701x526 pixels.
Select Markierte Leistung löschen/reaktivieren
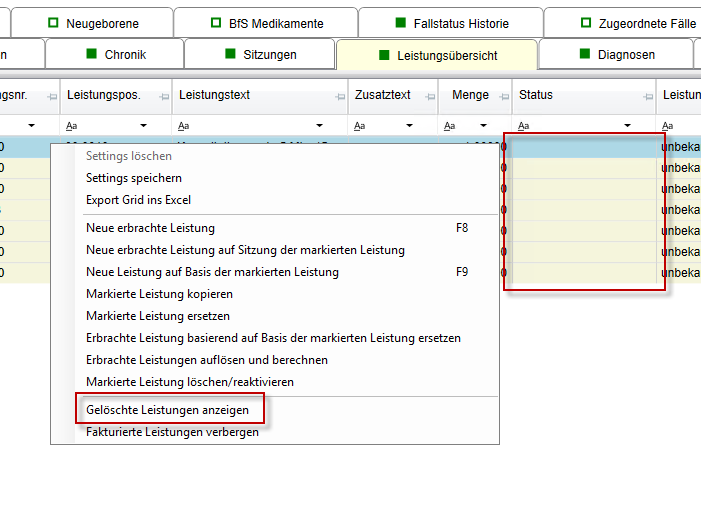click(286, 382)
